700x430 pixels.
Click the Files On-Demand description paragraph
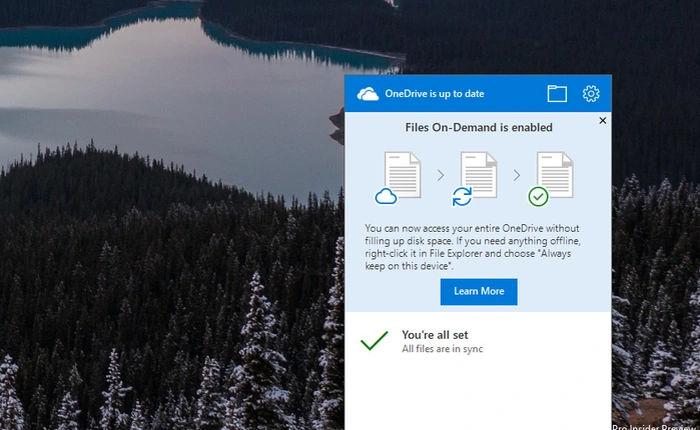pyautogui.click(x=473, y=247)
